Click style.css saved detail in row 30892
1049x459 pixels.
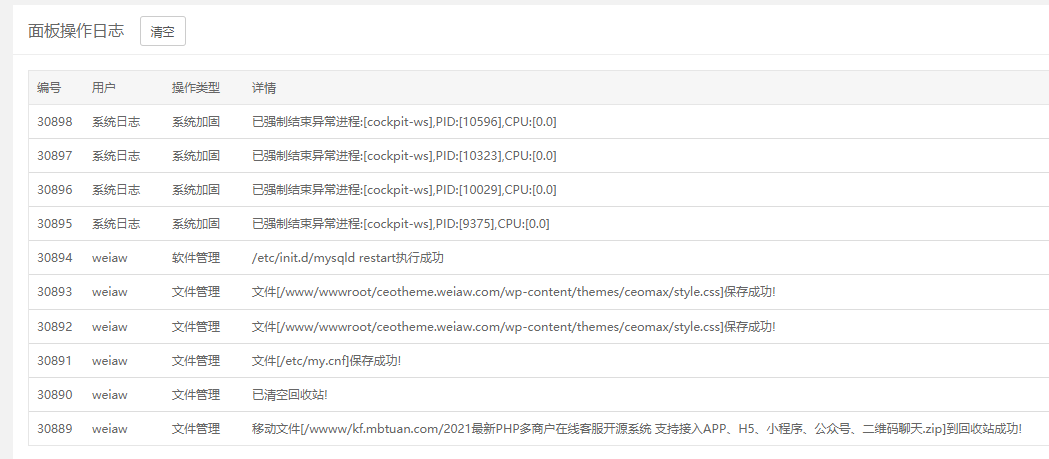(514, 327)
